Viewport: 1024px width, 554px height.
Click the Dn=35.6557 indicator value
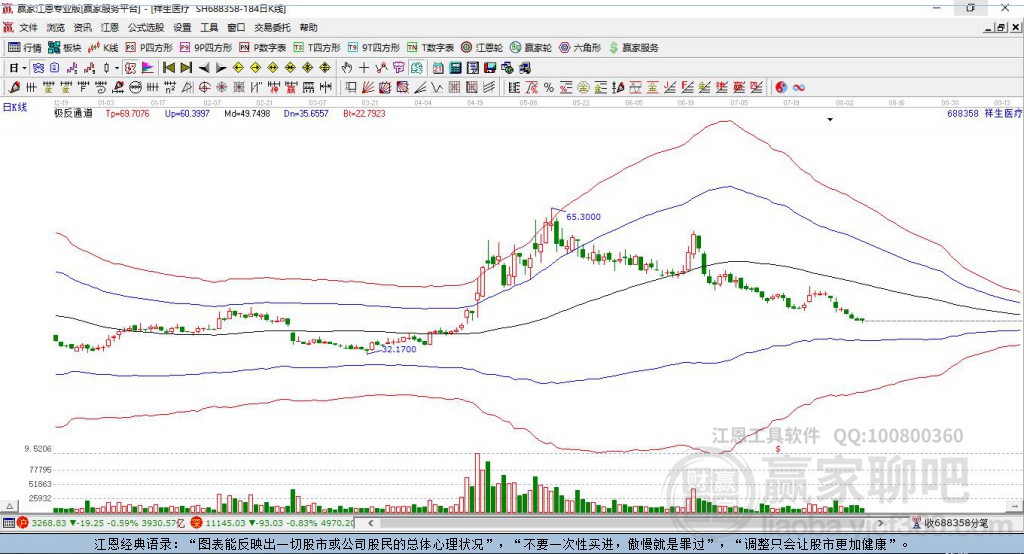pyautogui.click(x=306, y=113)
